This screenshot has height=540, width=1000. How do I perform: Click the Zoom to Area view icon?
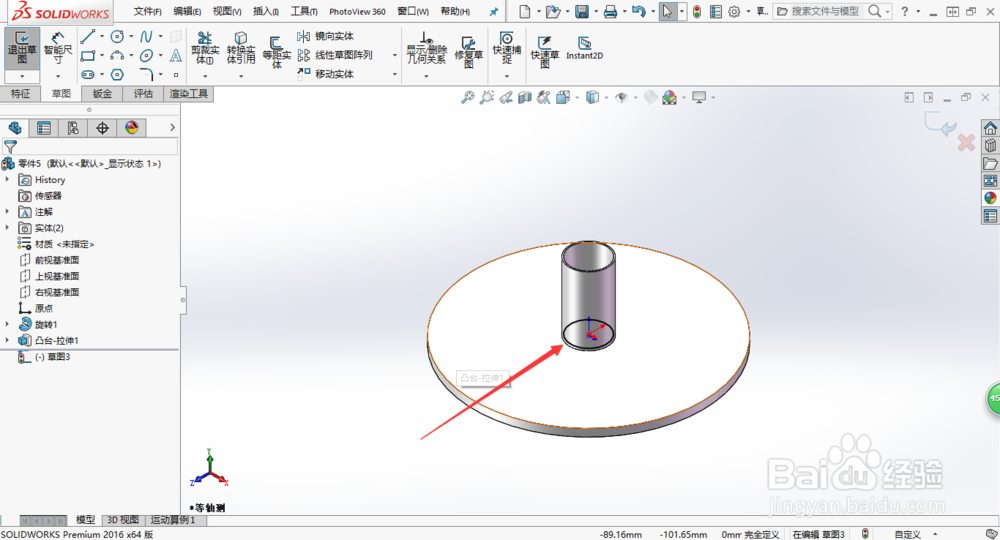coord(487,98)
